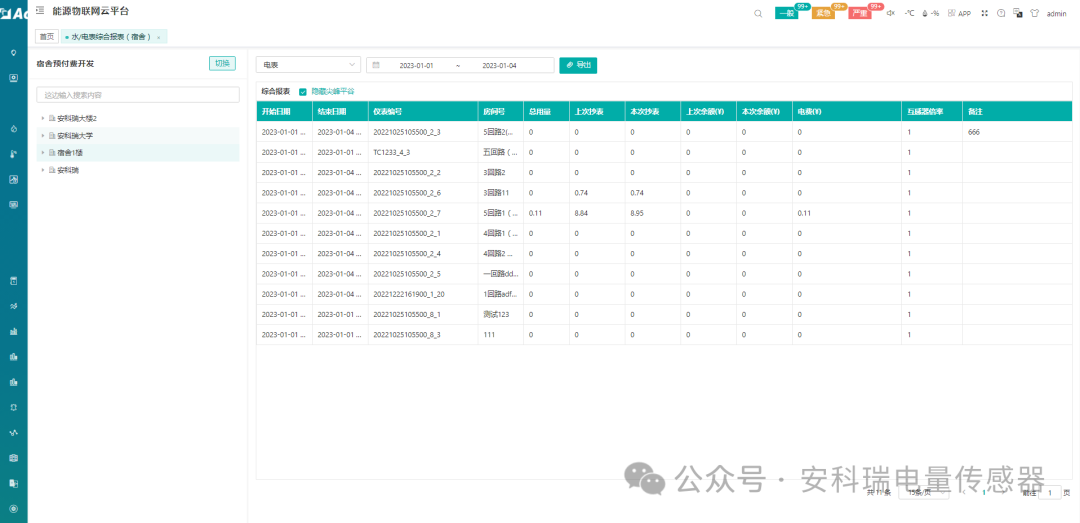Screen dimensions: 1080x523
Task: Open the target circle sidebar icon at bottom
Action: (13, 509)
